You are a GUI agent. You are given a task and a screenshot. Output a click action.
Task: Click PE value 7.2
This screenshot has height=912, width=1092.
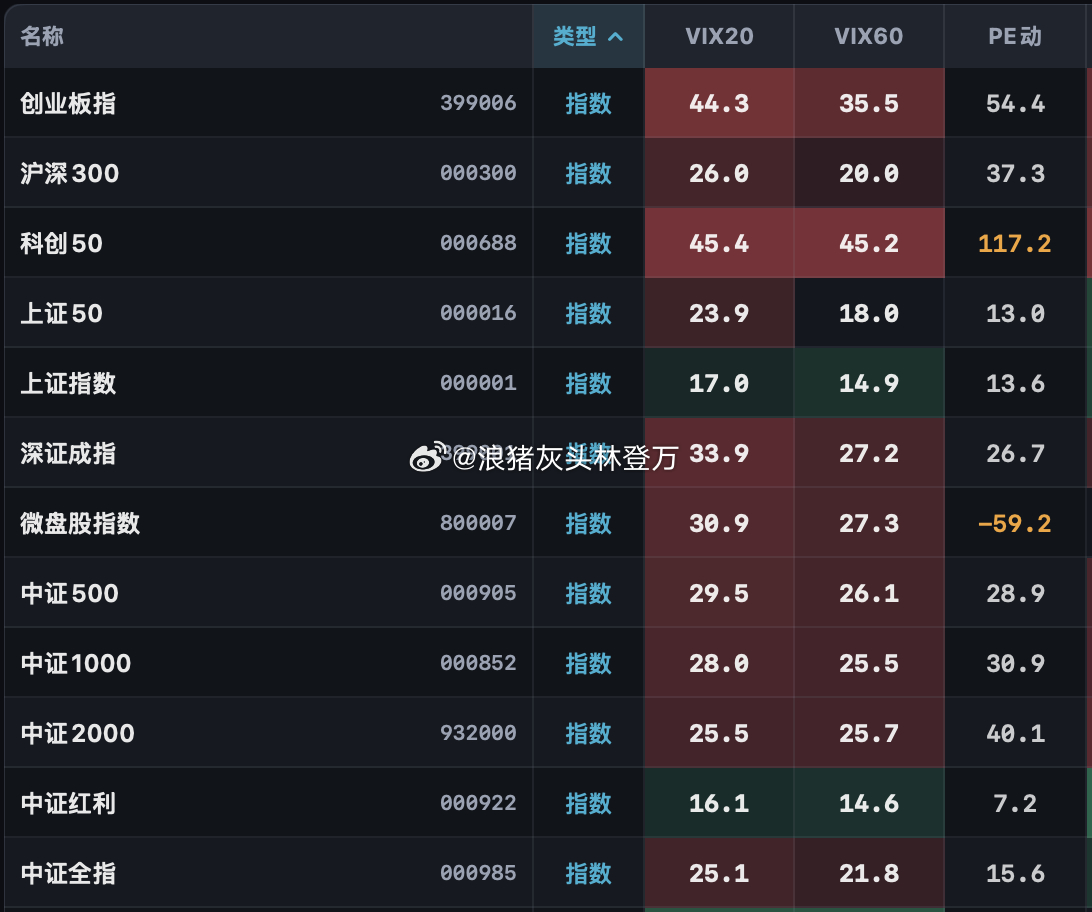(x=1015, y=803)
